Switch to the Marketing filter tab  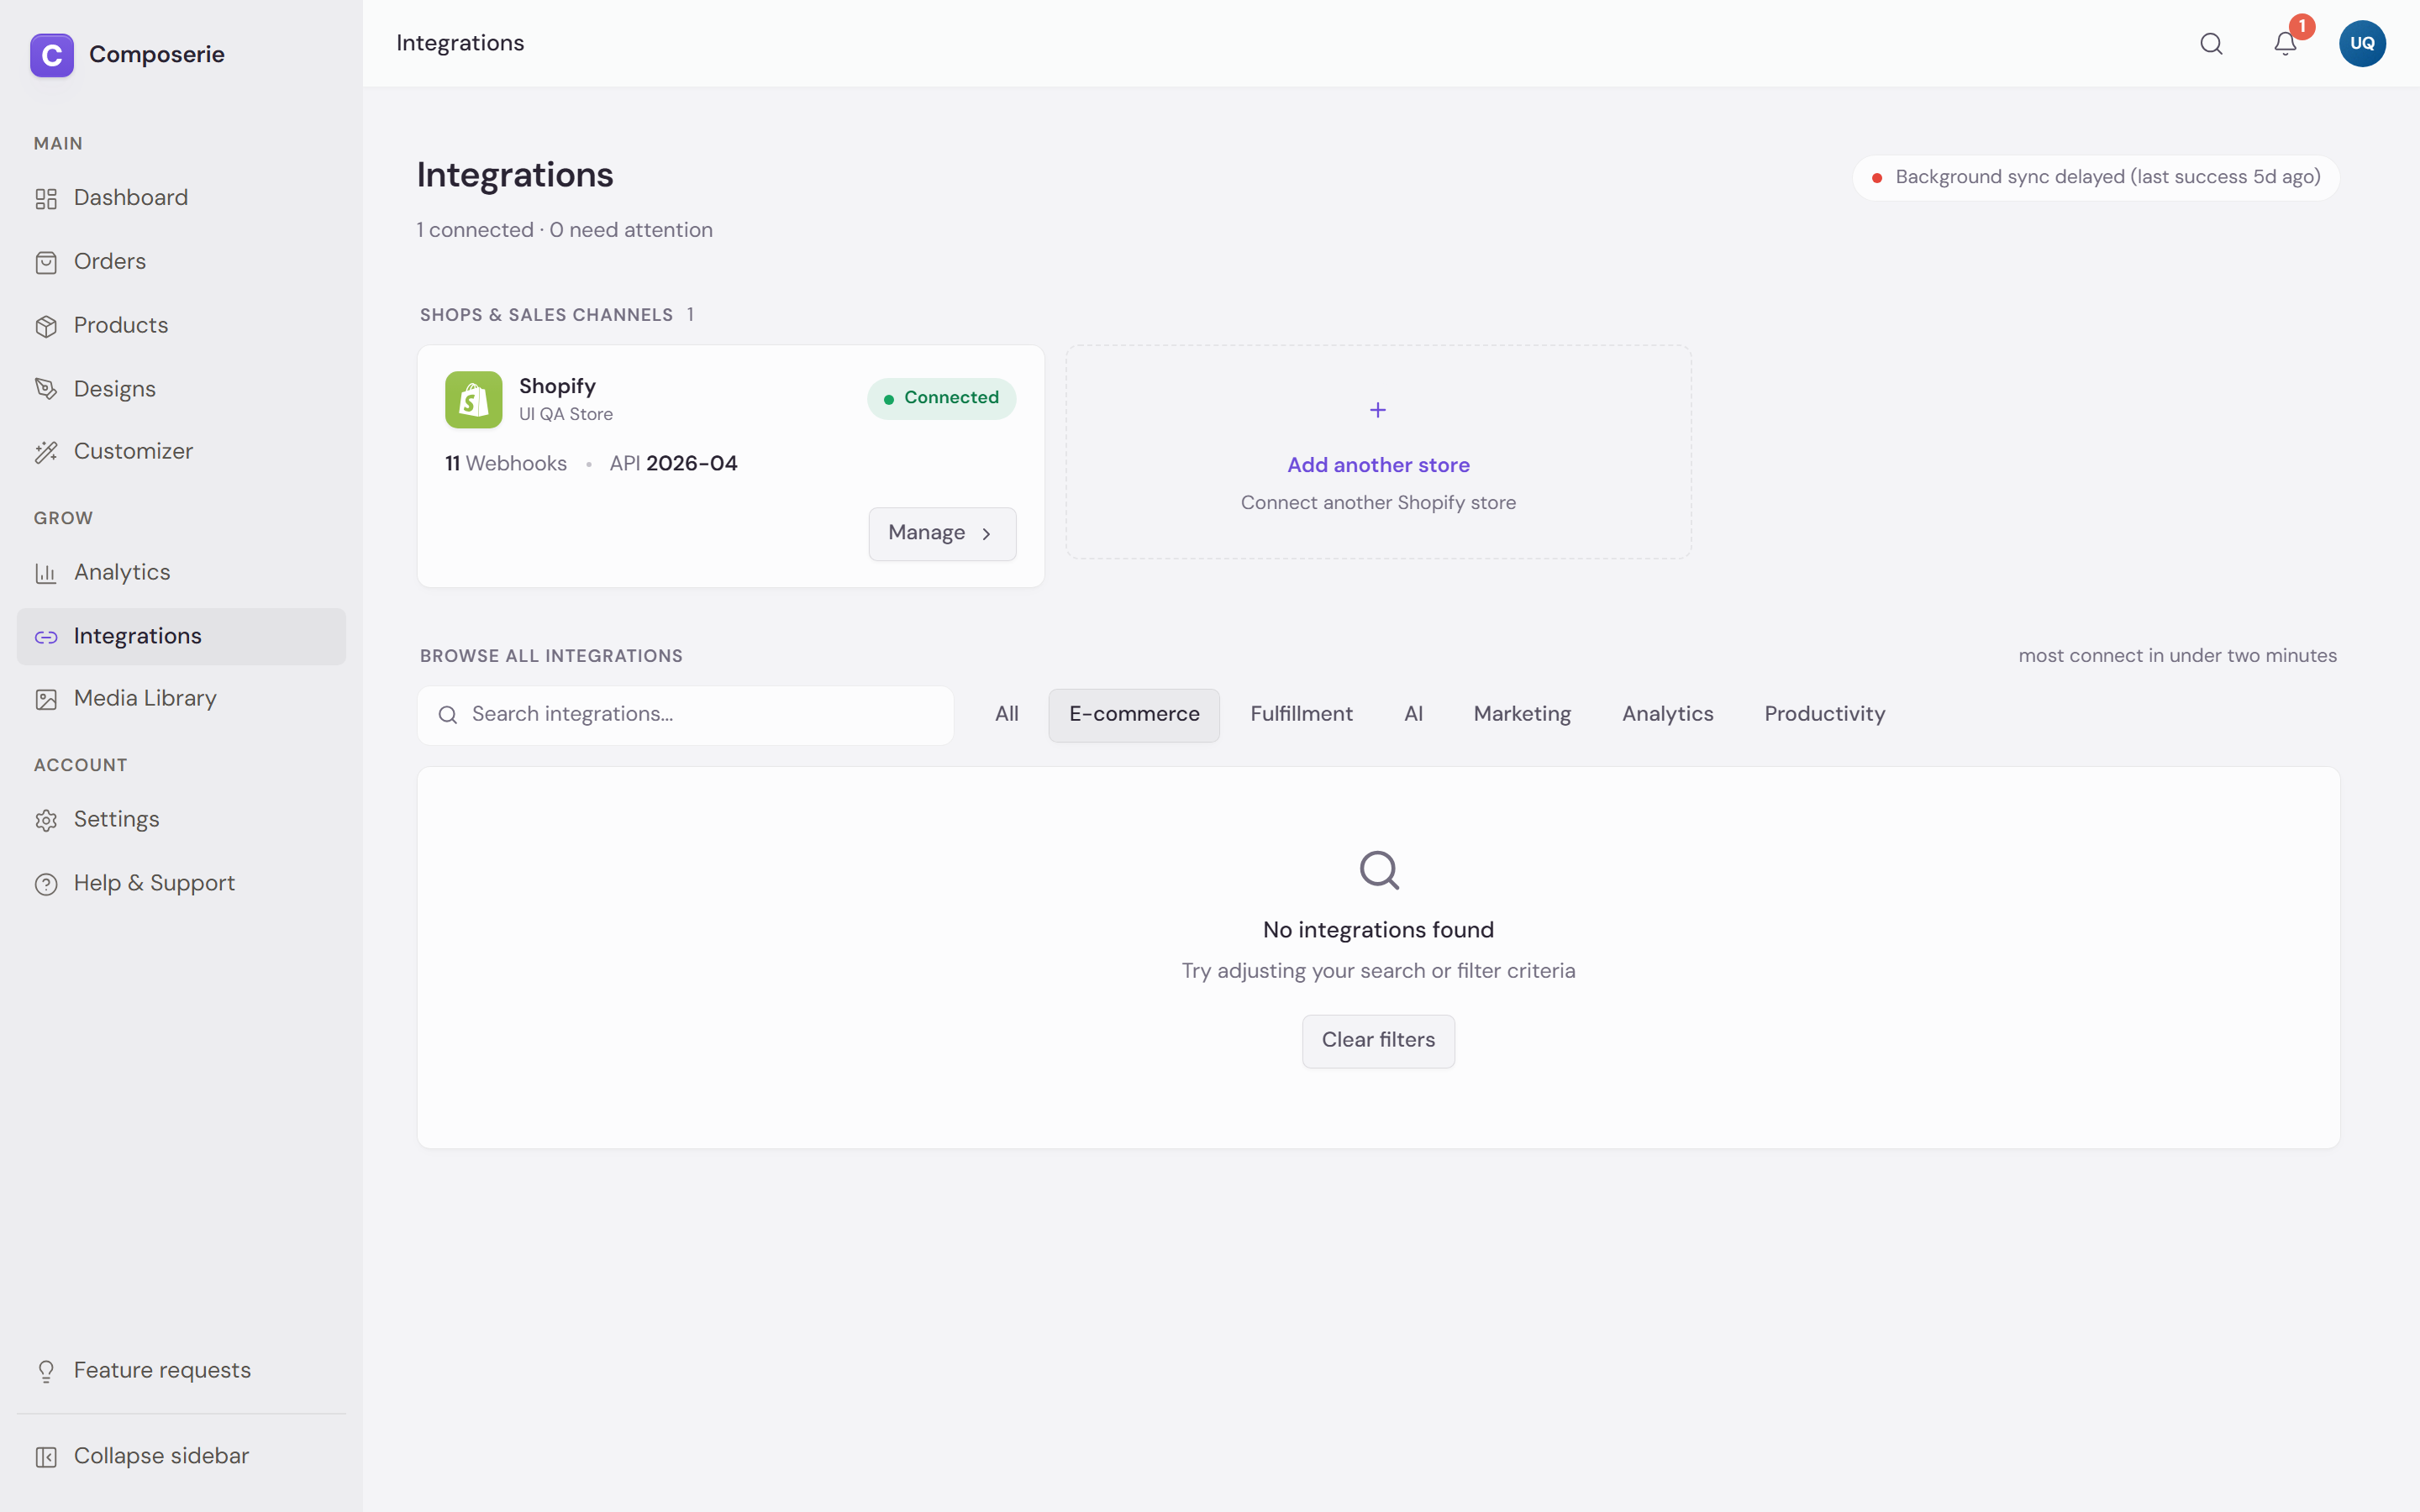click(1522, 714)
